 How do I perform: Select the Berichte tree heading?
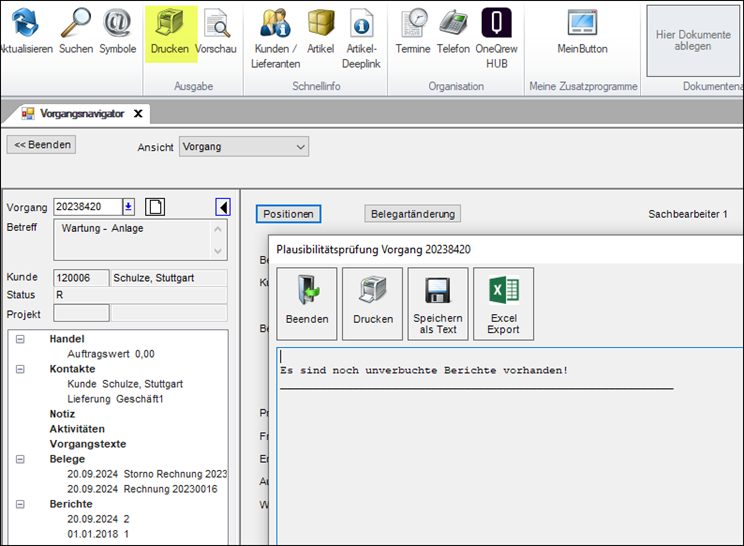point(71,504)
